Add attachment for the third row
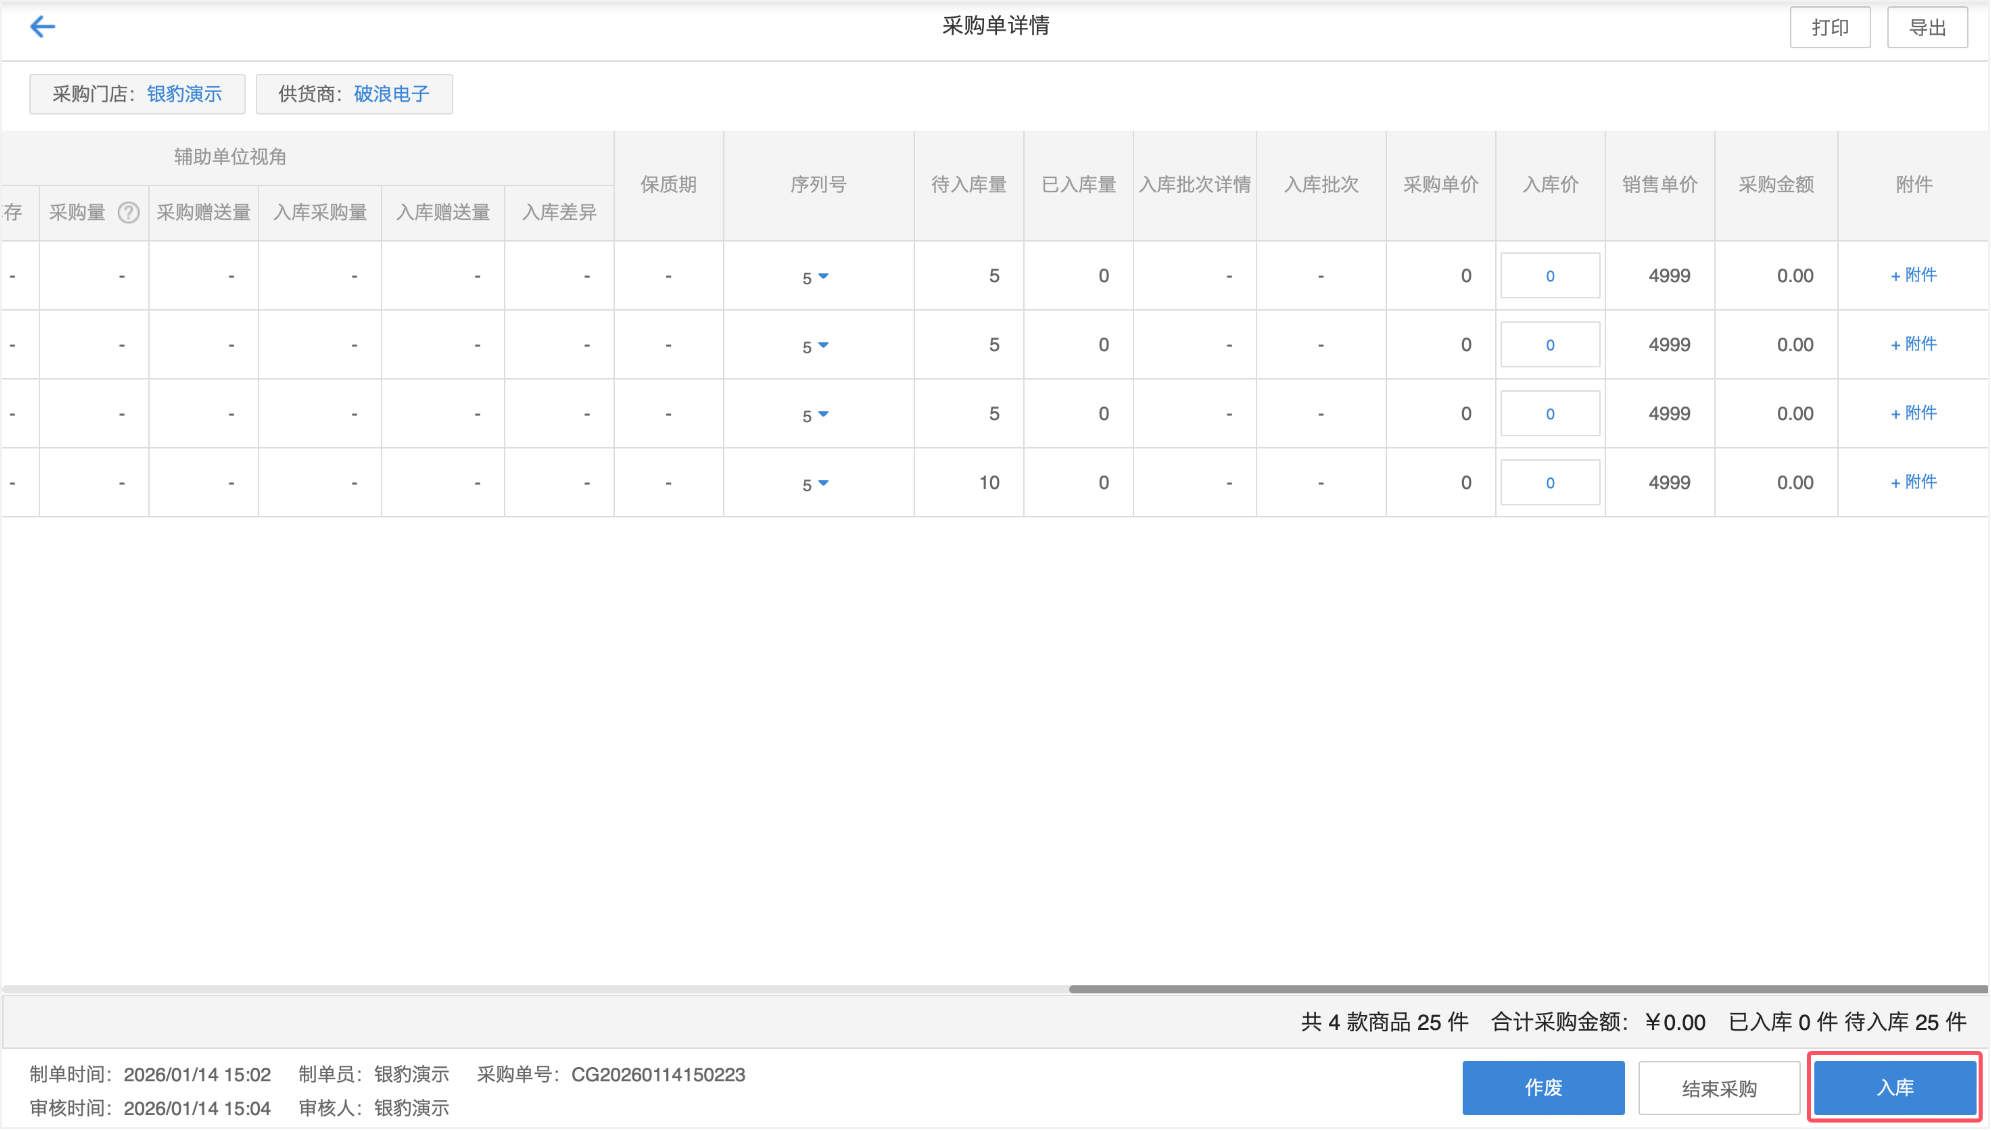This screenshot has height=1130, width=1991. click(1913, 413)
